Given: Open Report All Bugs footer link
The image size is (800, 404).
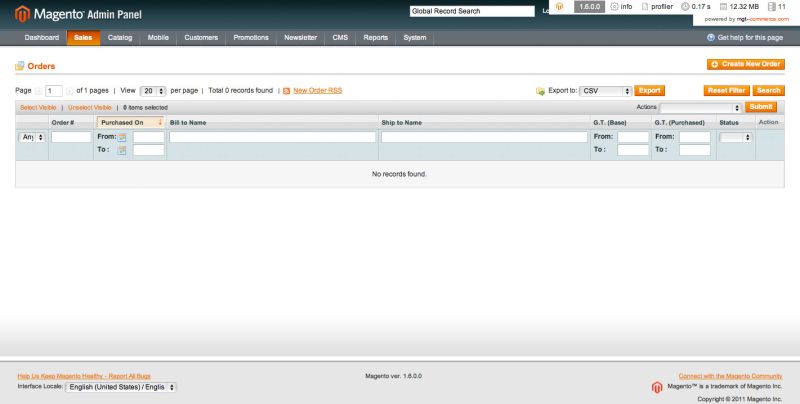Looking at the screenshot, I should click(84, 376).
